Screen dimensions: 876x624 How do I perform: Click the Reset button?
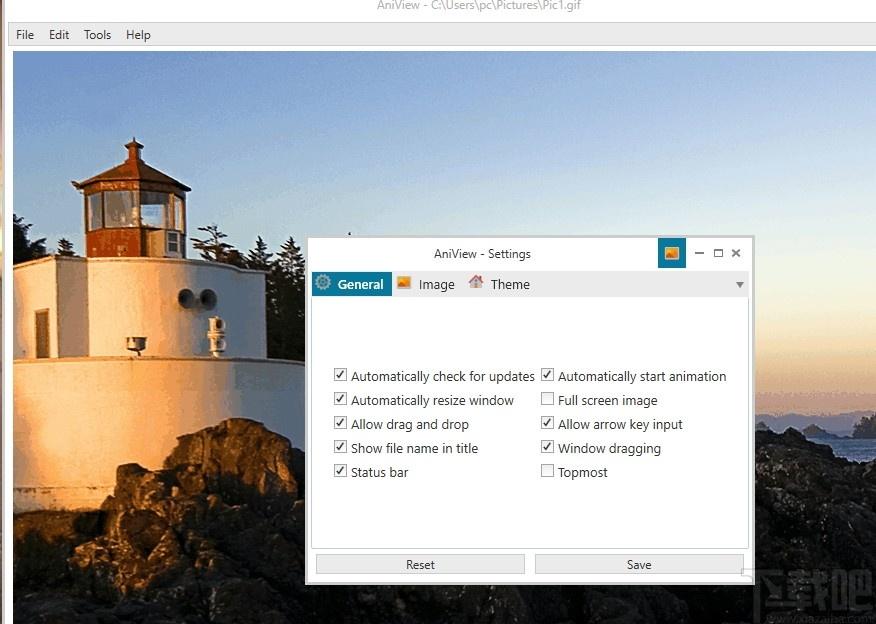(420, 564)
